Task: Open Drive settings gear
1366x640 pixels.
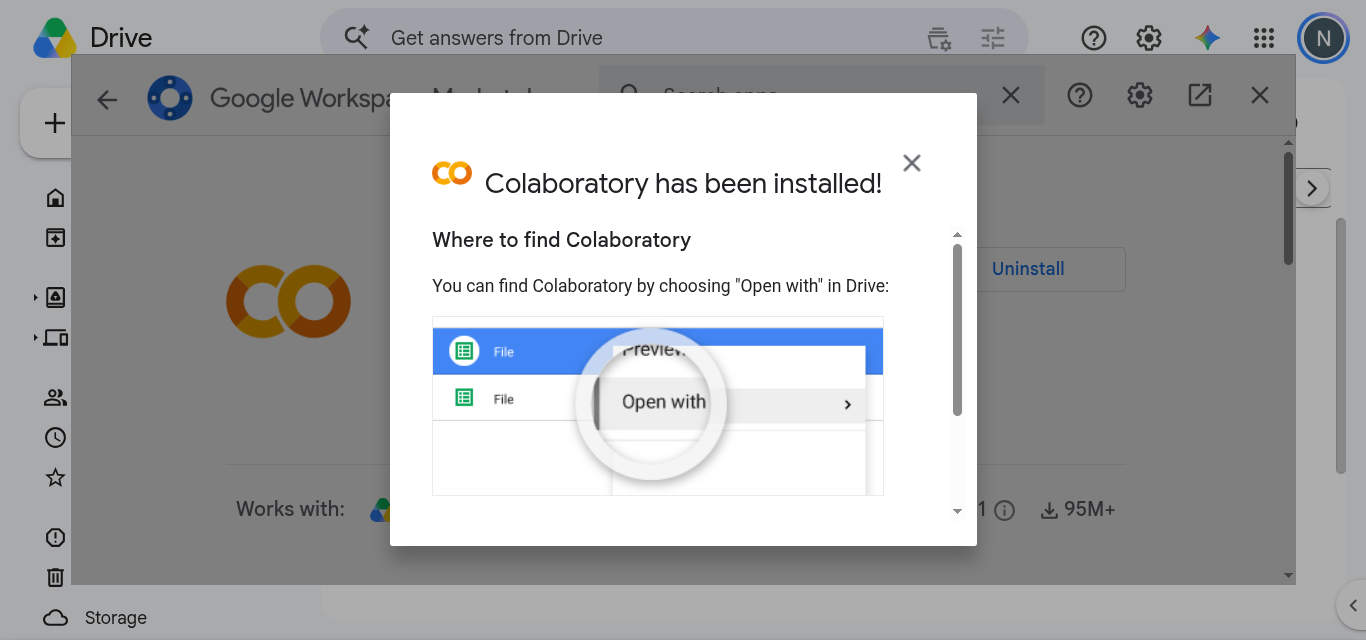Action: point(1149,38)
